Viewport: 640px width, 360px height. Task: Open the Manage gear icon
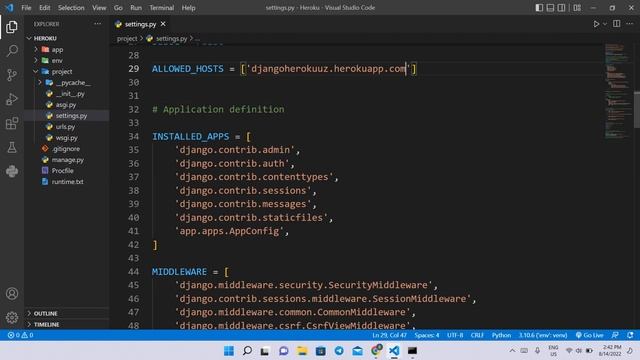coord(12,317)
